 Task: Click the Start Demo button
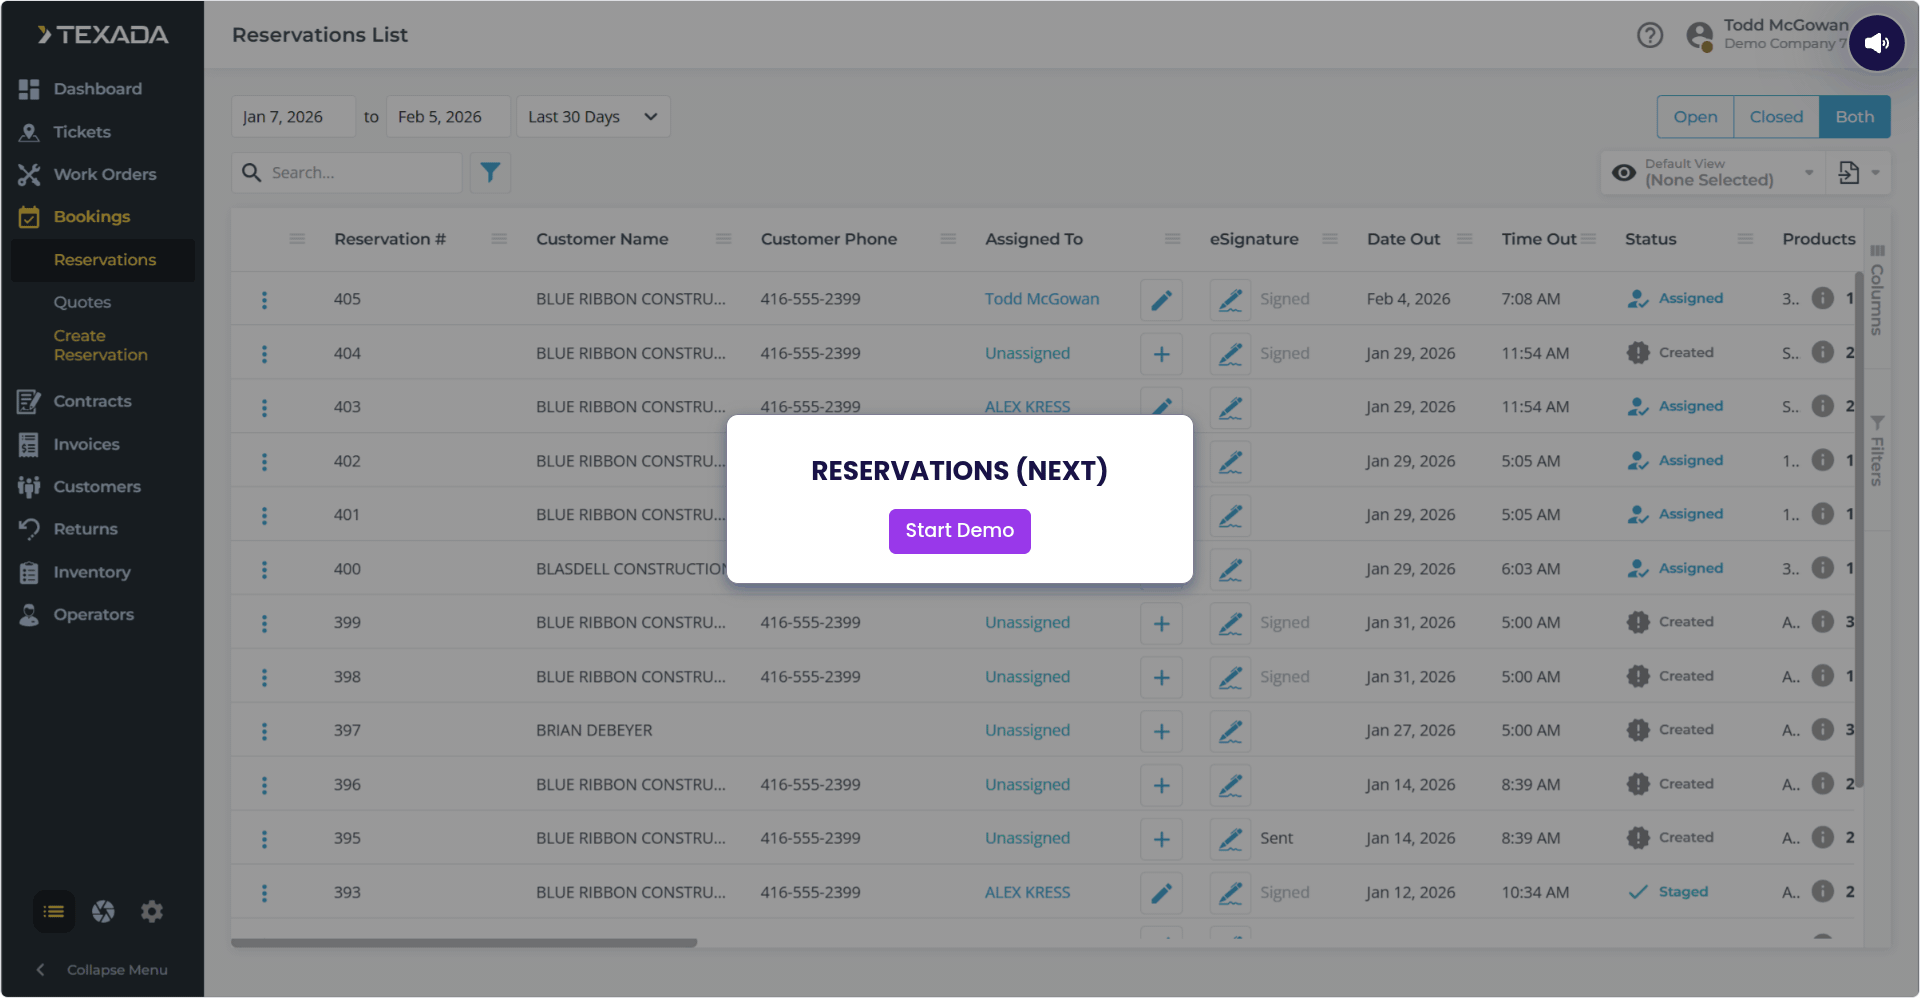(959, 531)
